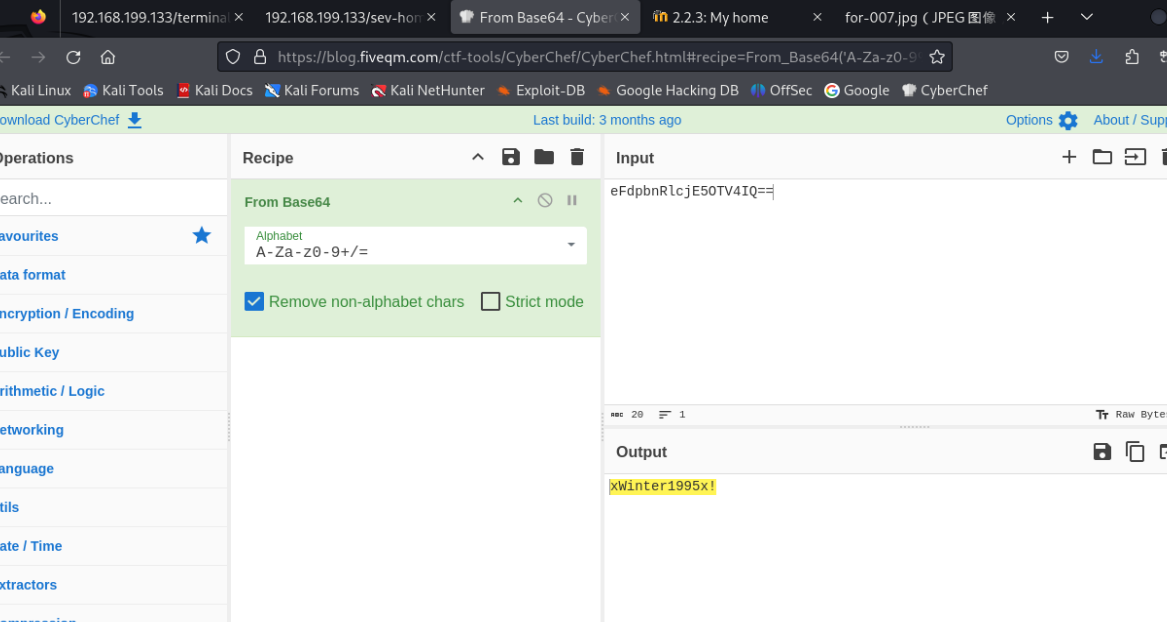Save the recipe with the floppy icon
1167x622 pixels.
tap(511, 157)
